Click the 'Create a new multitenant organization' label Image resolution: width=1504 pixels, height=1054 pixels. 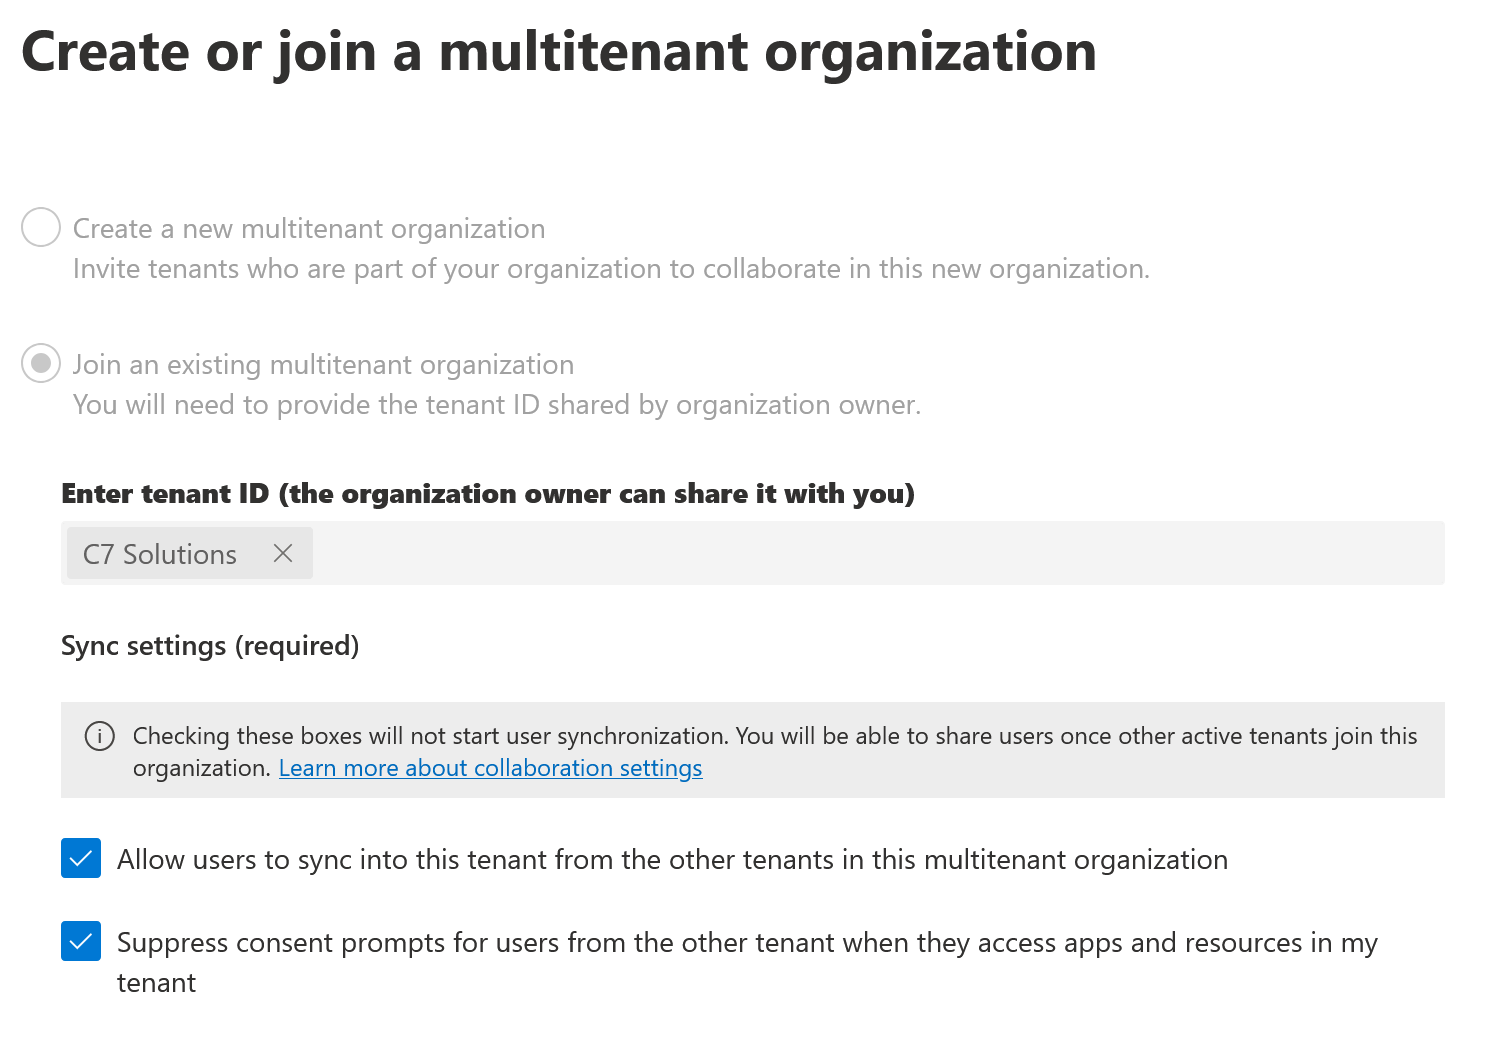tap(309, 229)
